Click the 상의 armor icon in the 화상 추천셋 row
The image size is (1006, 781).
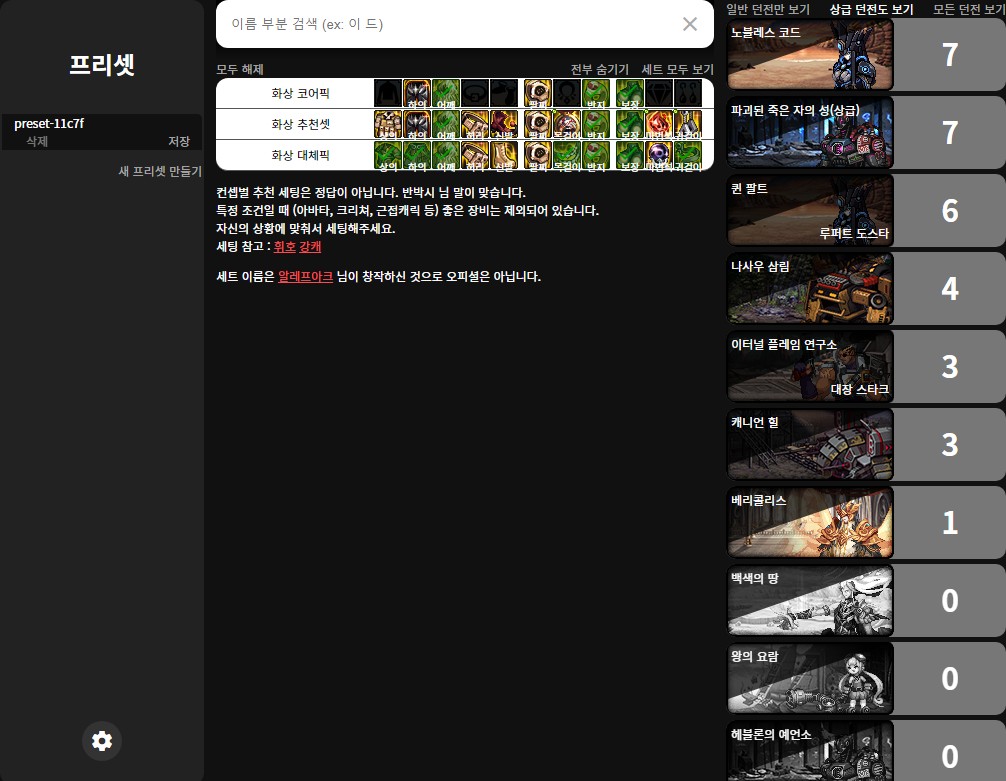pos(387,125)
